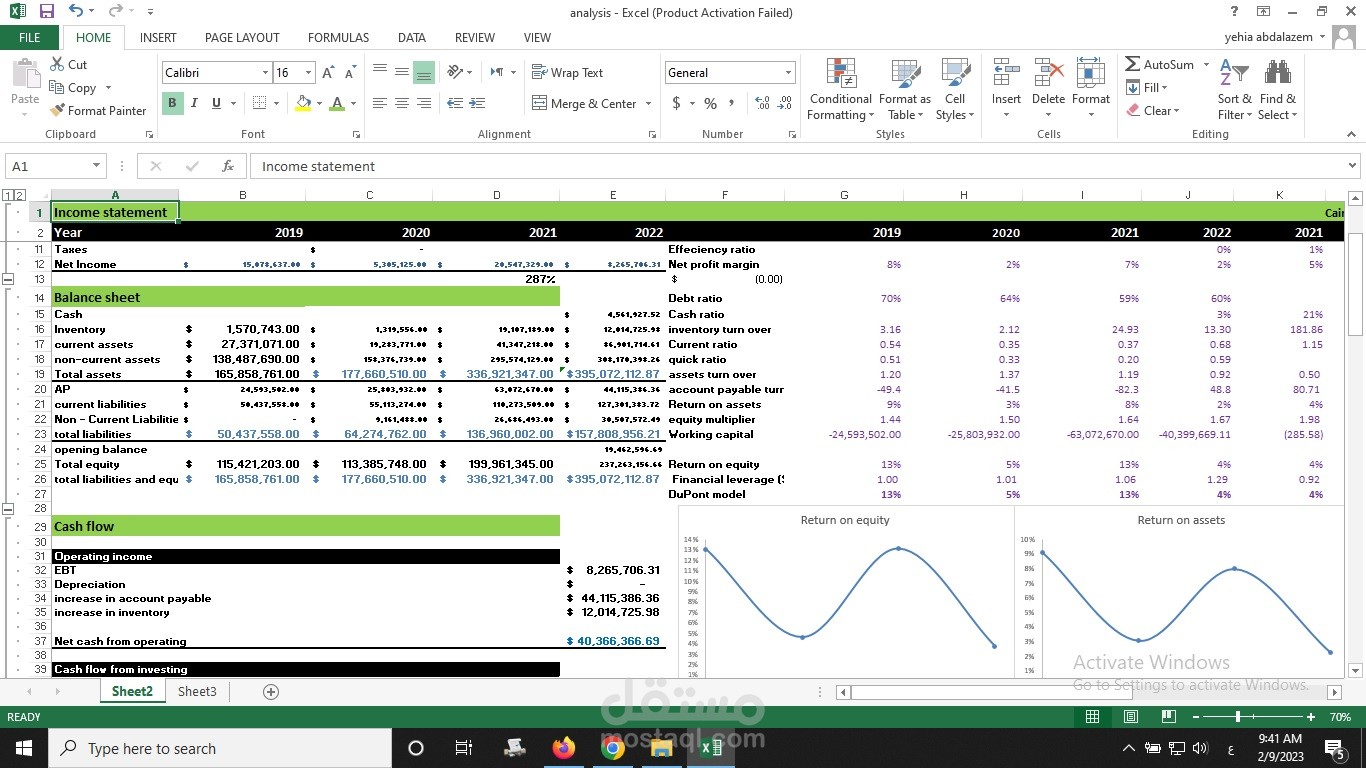This screenshot has height=768, width=1366.
Task: Open the font size dropdown
Action: pos(308,73)
